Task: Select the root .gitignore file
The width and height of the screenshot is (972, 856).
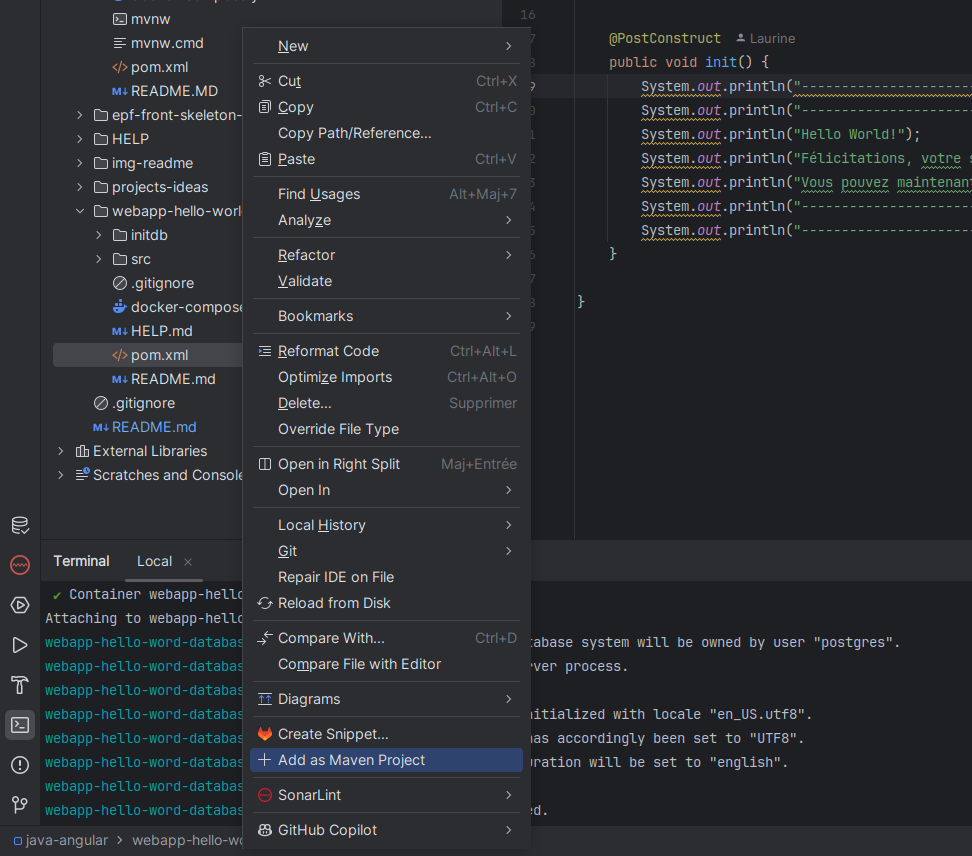Action: point(143,403)
